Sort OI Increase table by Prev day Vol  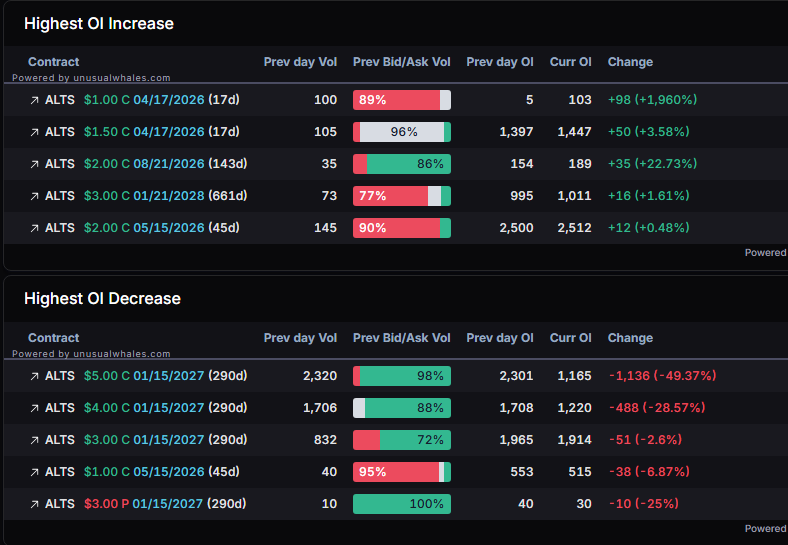tap(300, 62)
